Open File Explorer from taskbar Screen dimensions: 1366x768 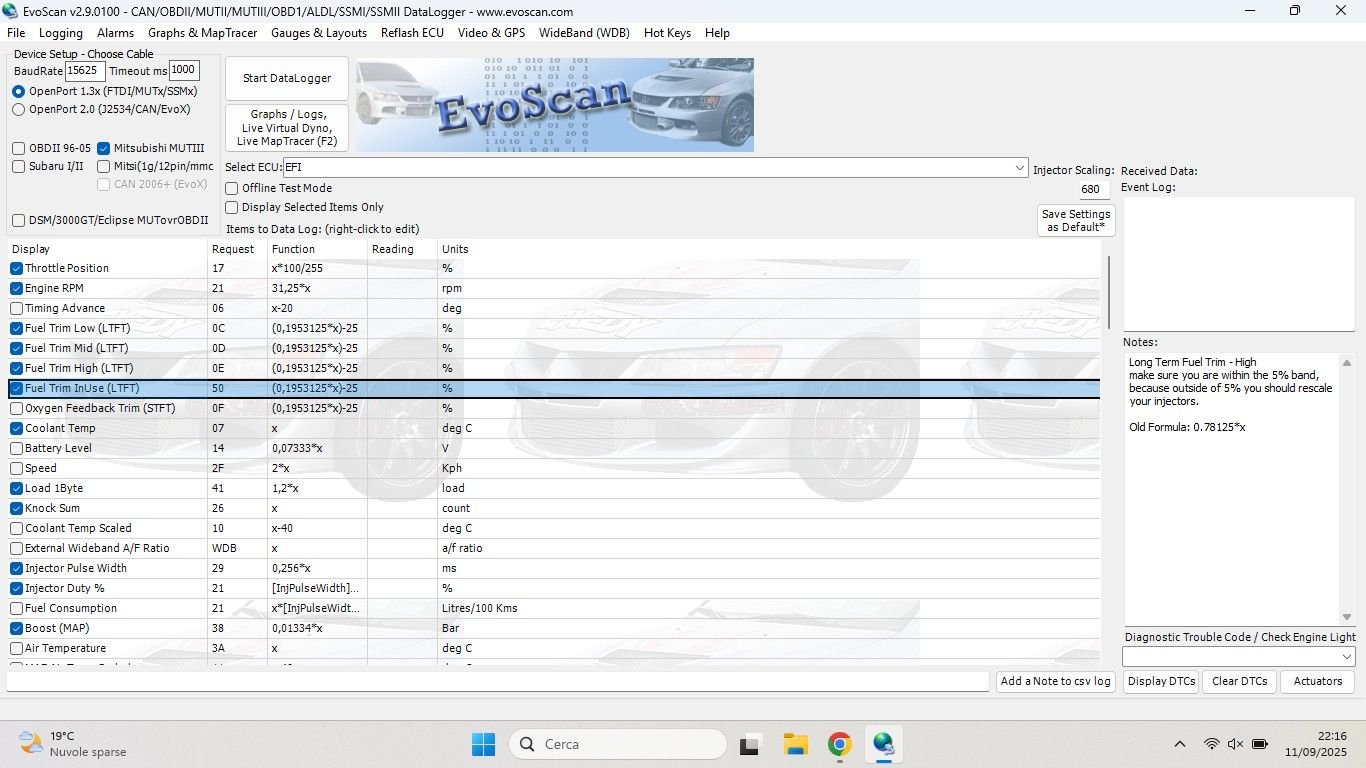tap(795, 744)
